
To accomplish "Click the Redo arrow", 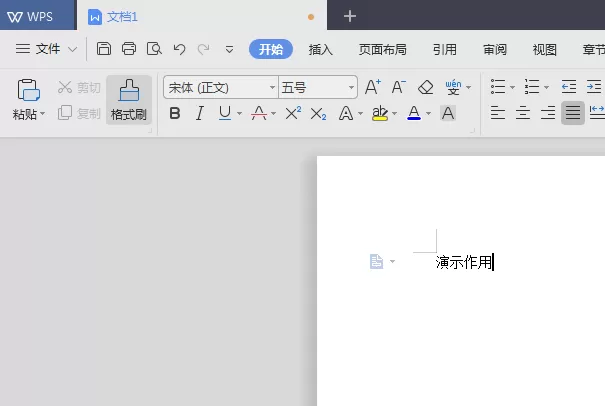I will [203, 49].
